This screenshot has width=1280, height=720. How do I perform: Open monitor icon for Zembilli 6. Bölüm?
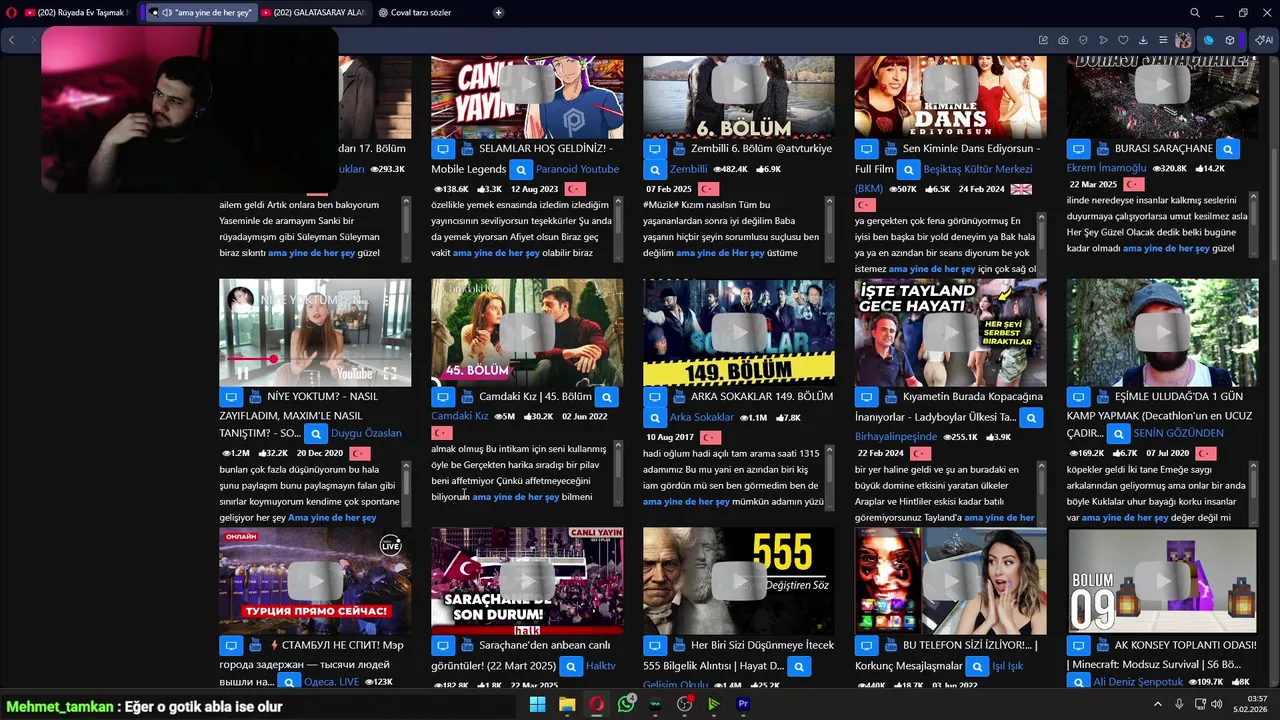[654, 149]
